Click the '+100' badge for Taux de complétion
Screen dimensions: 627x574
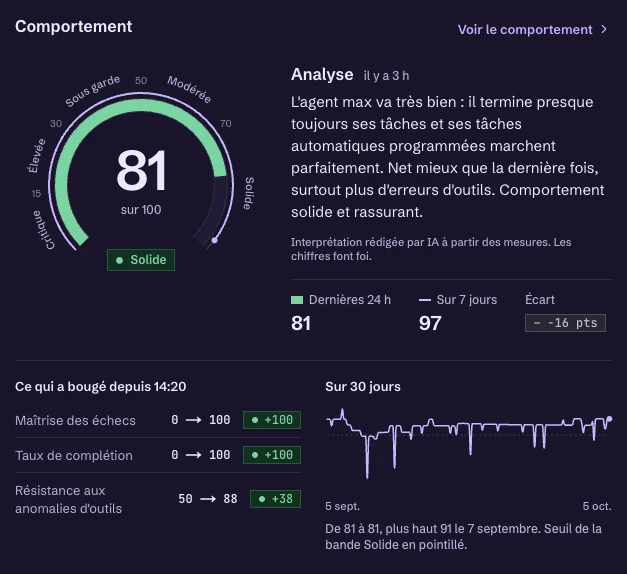coord(272,455)
